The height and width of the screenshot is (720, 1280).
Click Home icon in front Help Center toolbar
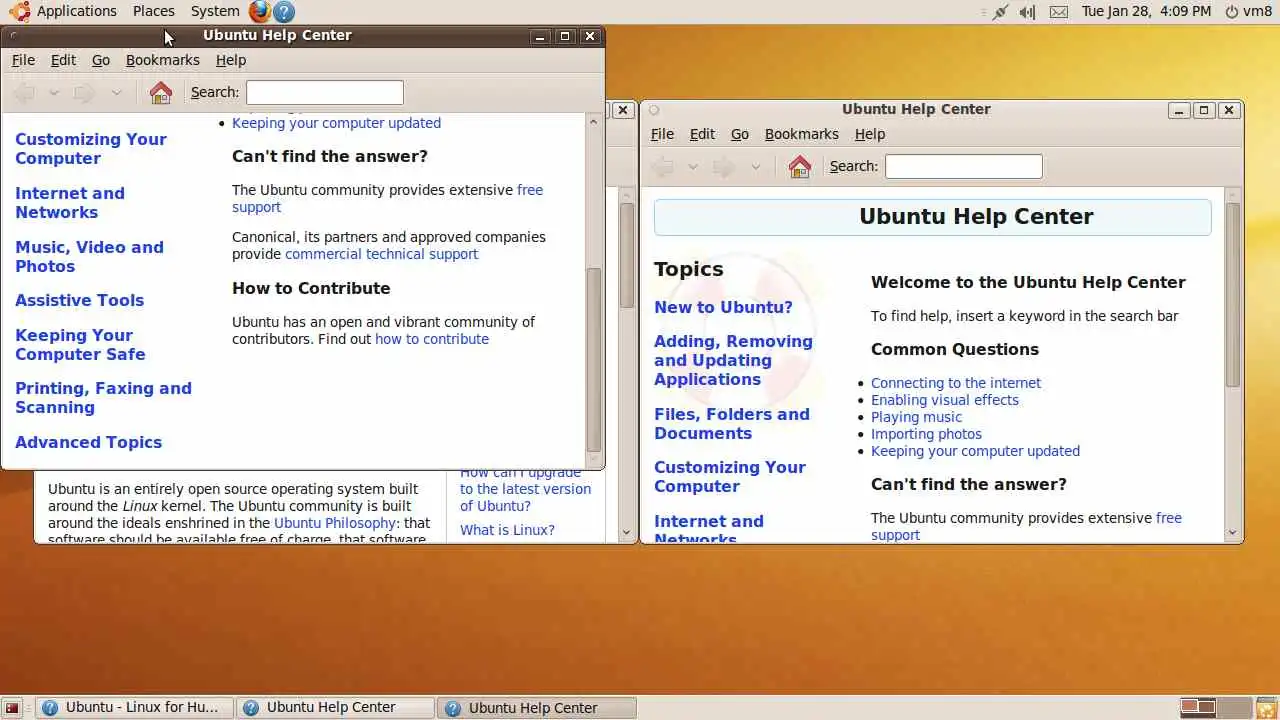click(x=160, y=93)
